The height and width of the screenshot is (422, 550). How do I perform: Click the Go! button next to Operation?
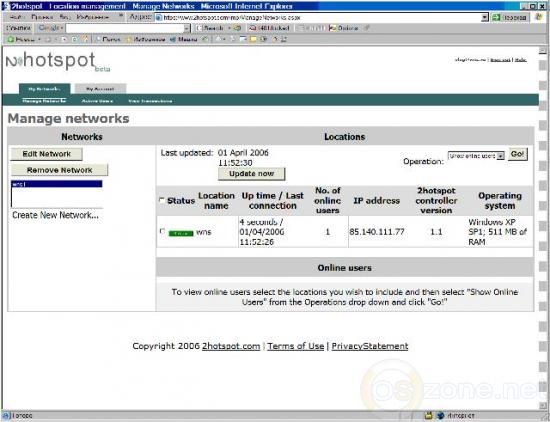pyautogui.click(x=517, y=154)
